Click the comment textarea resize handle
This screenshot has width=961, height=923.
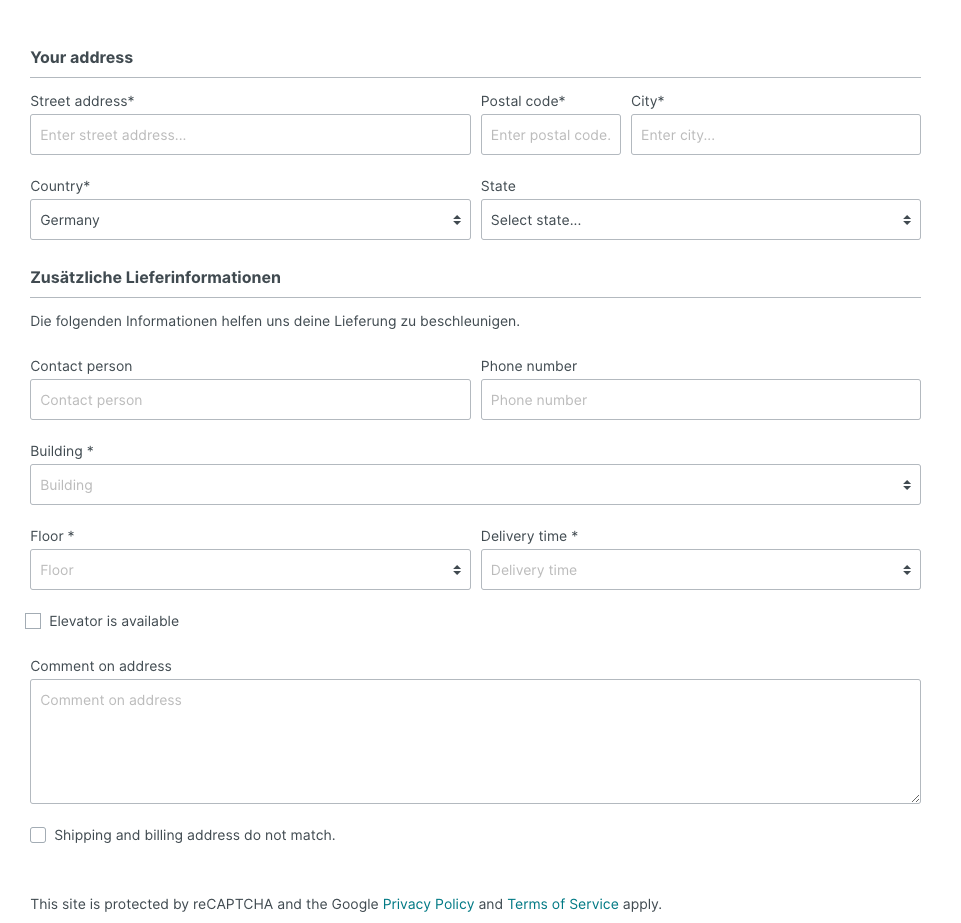click(915, 798)
